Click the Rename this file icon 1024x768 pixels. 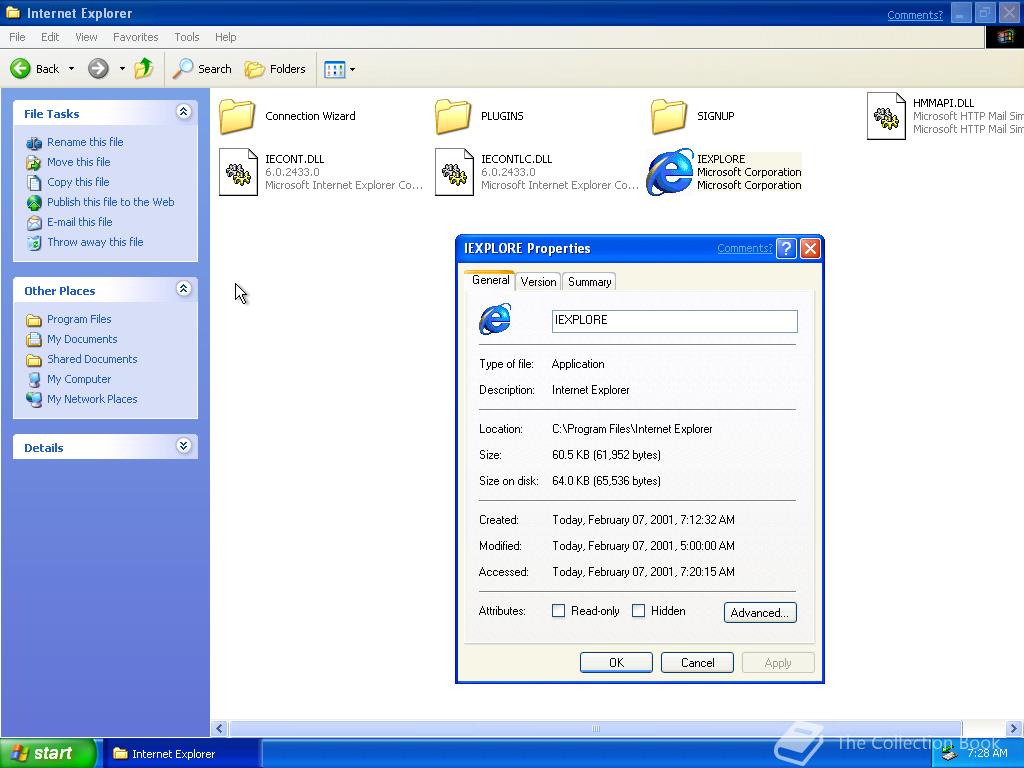(34, 142)
